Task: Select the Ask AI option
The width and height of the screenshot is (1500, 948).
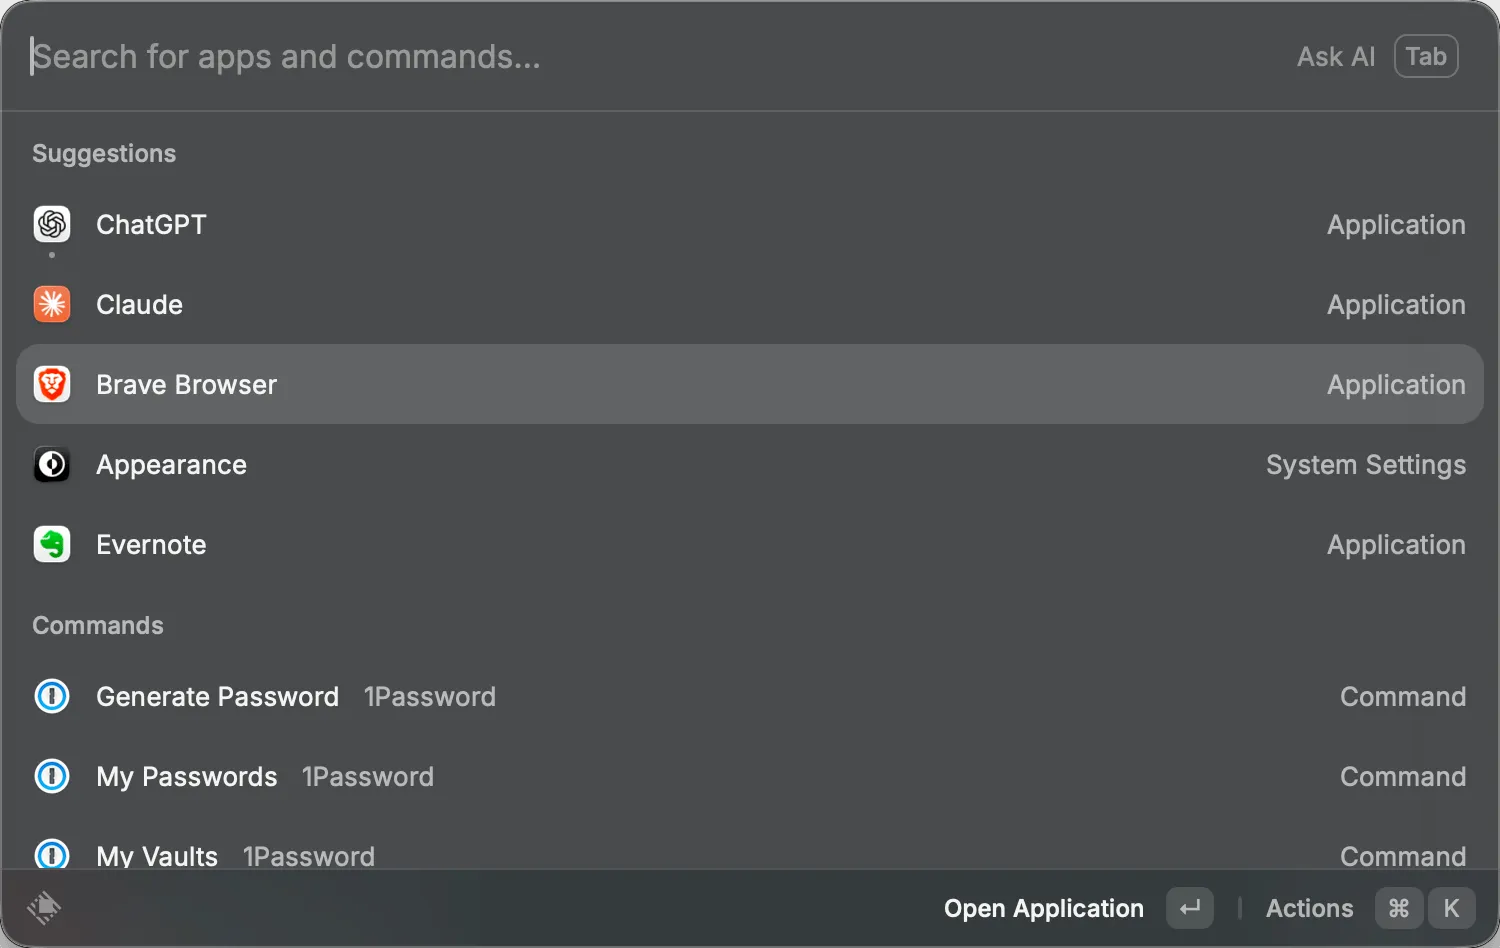Action: 1336,56
